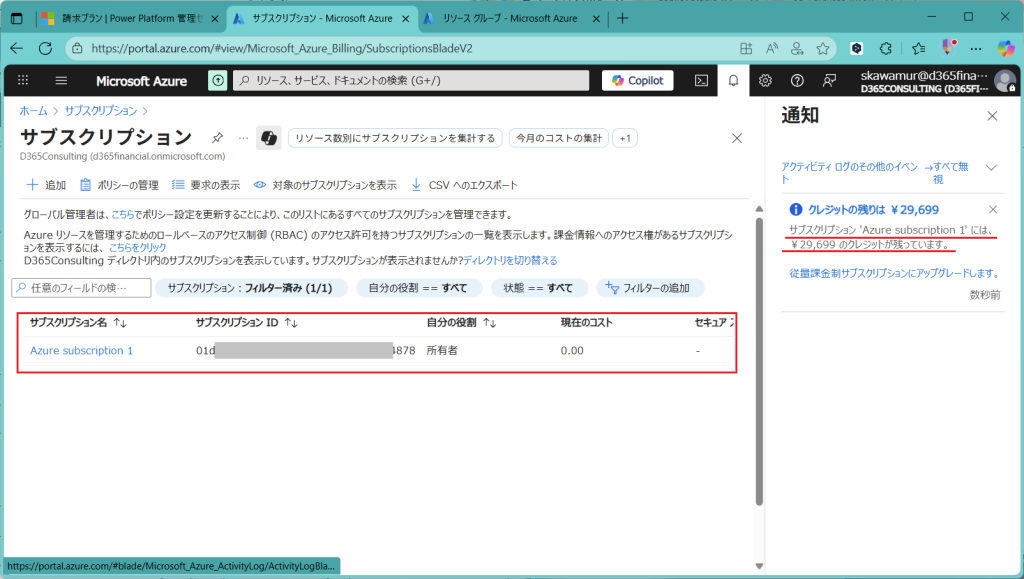Viewport: 1024px width, 579px height.
Task: Open the apps waffle launcher grid
Action: [23, 80]
